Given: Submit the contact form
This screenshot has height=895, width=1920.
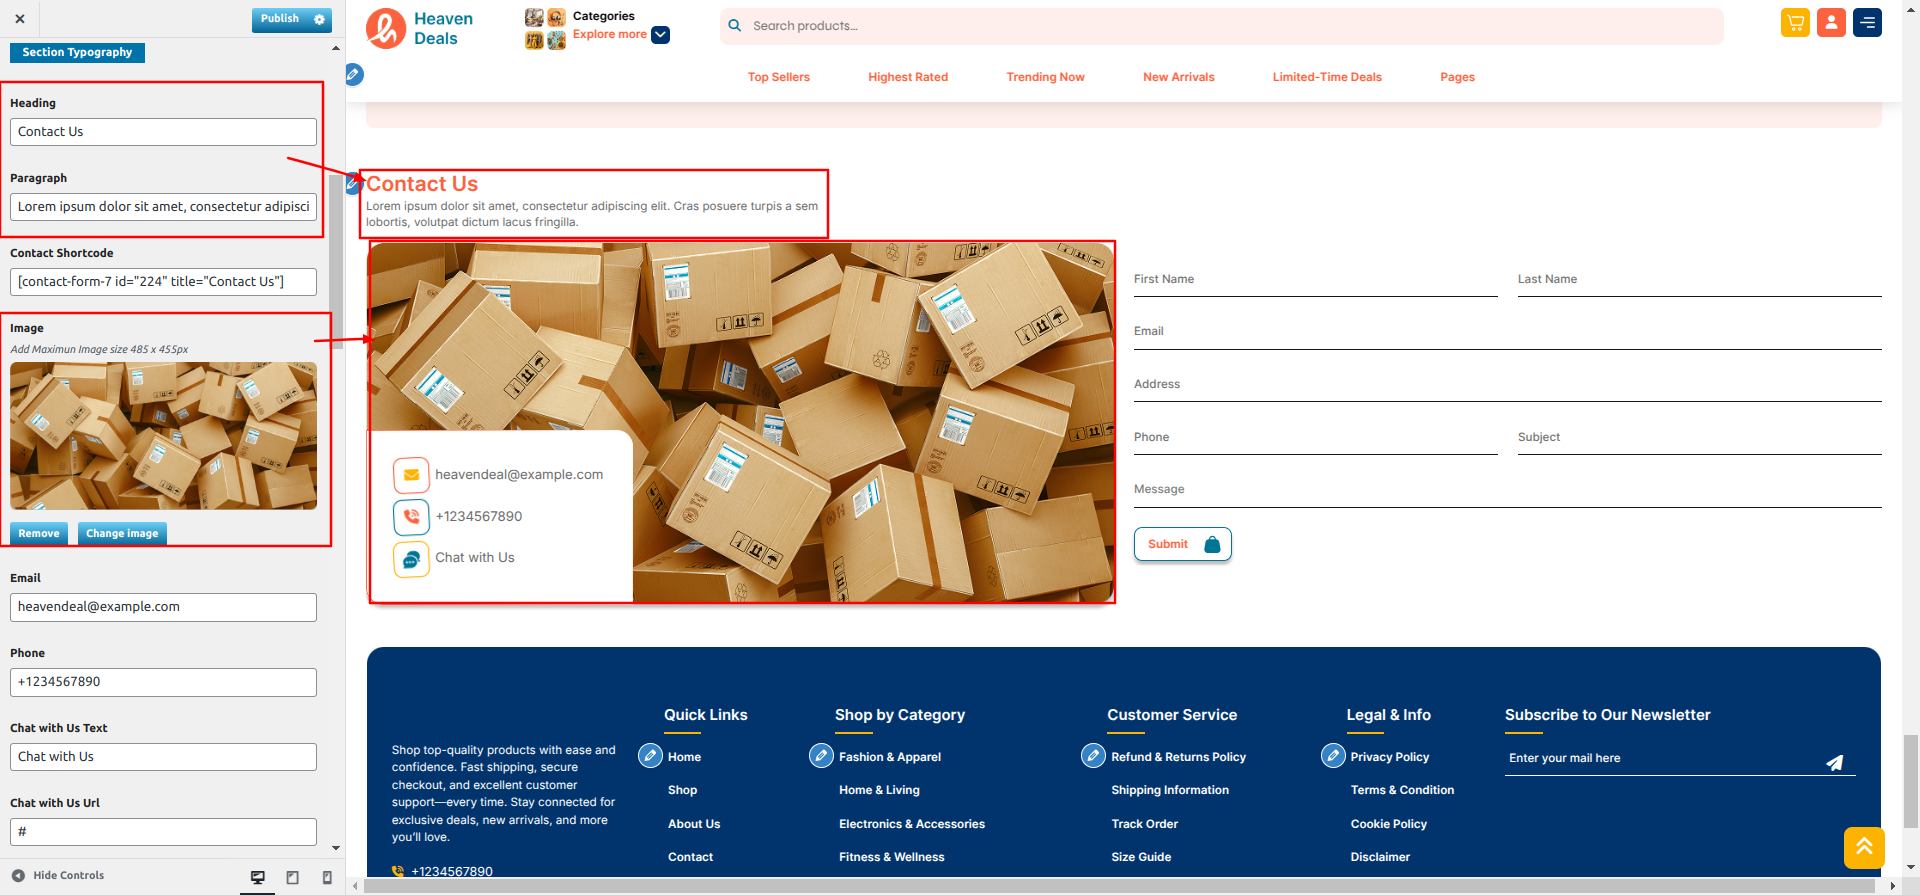Looking at the screenshot, I should (x=1182, y=544).
